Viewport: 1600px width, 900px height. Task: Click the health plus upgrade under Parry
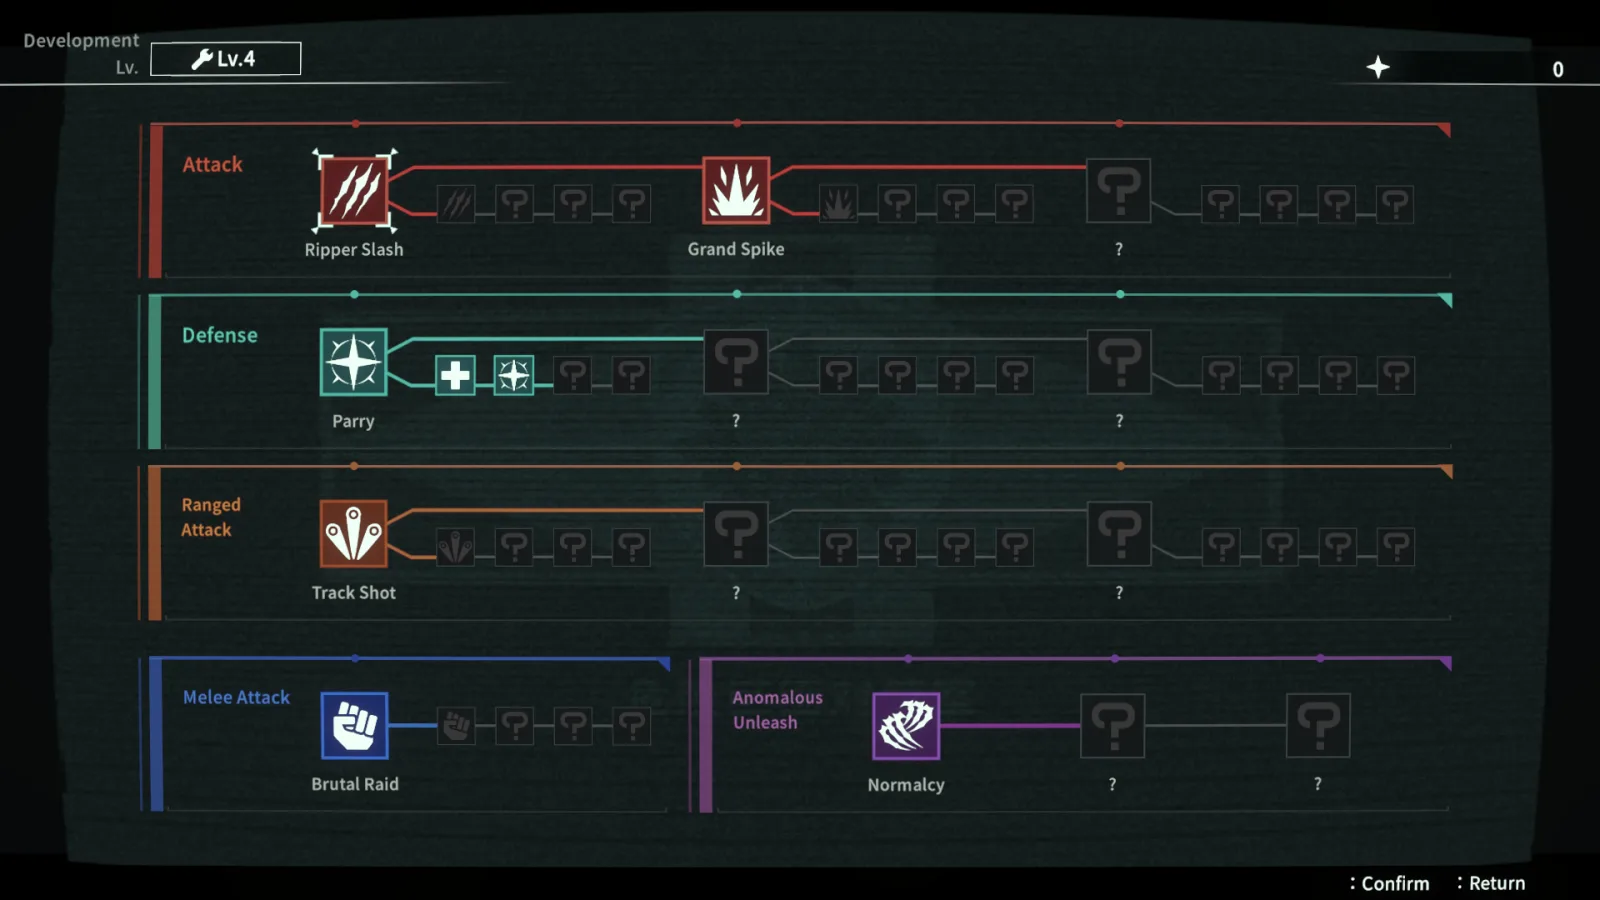(x=455, y=375)
